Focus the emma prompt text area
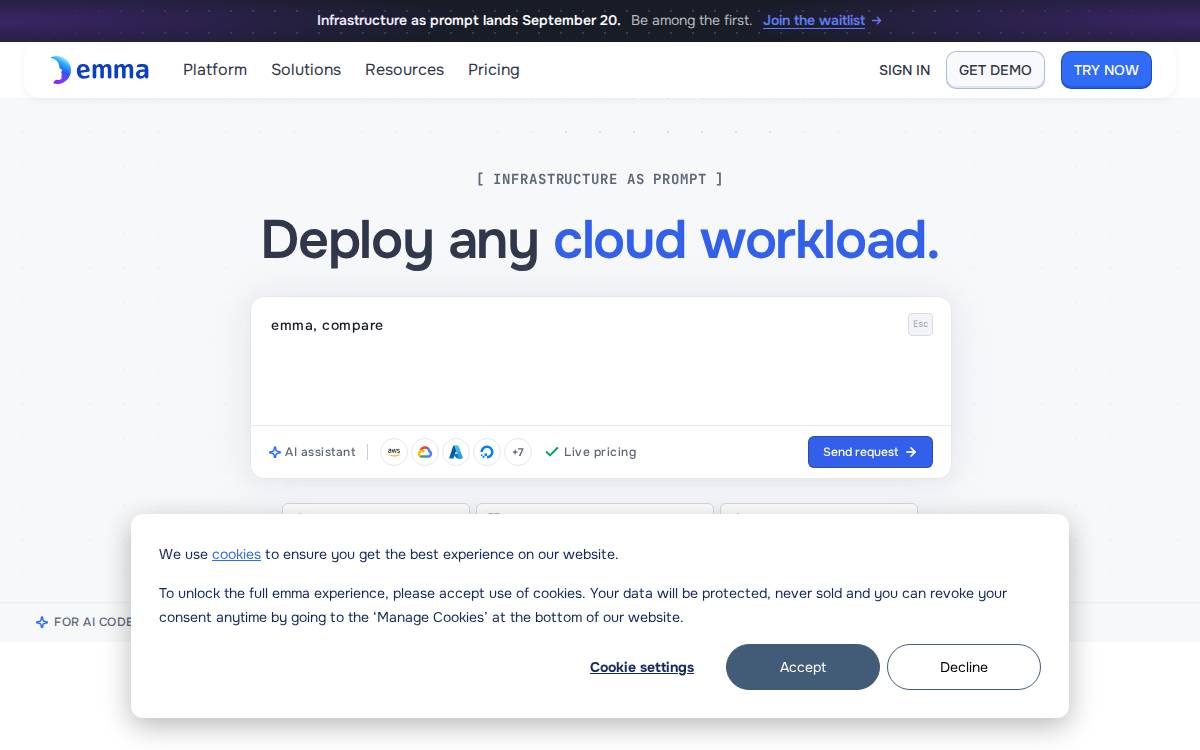The image size is (1200, 750). (x=600, y=362)
